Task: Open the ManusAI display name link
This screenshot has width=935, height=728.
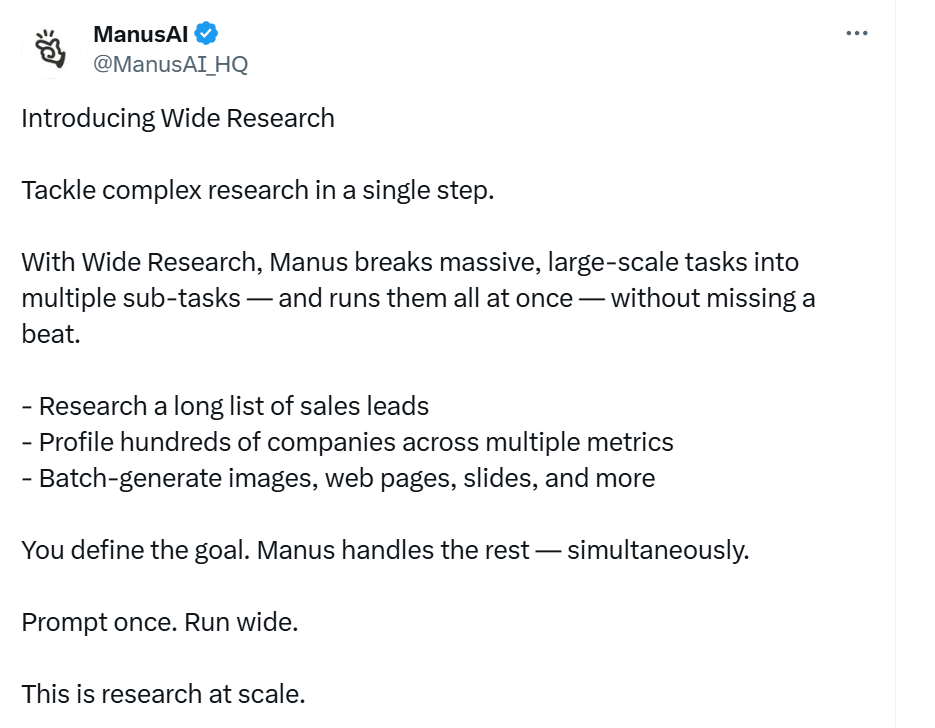Action: coord(140,34)
